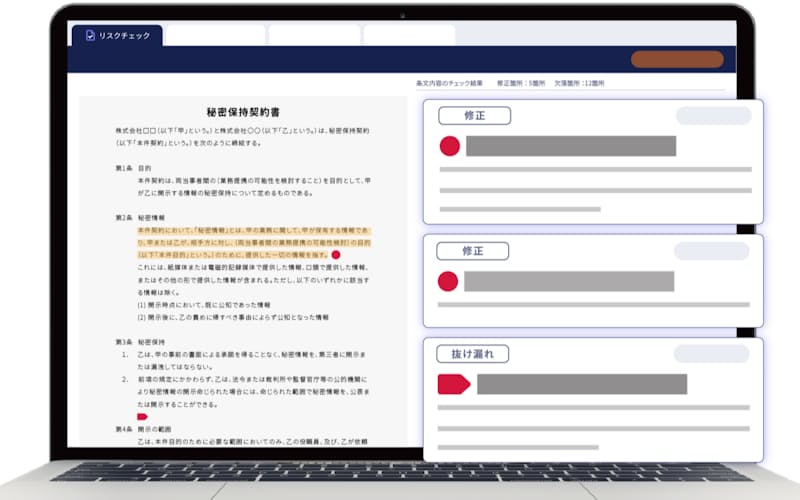Switch to the blank tab next to リスクチェック
800x500 pixels.
coord(214,35)
